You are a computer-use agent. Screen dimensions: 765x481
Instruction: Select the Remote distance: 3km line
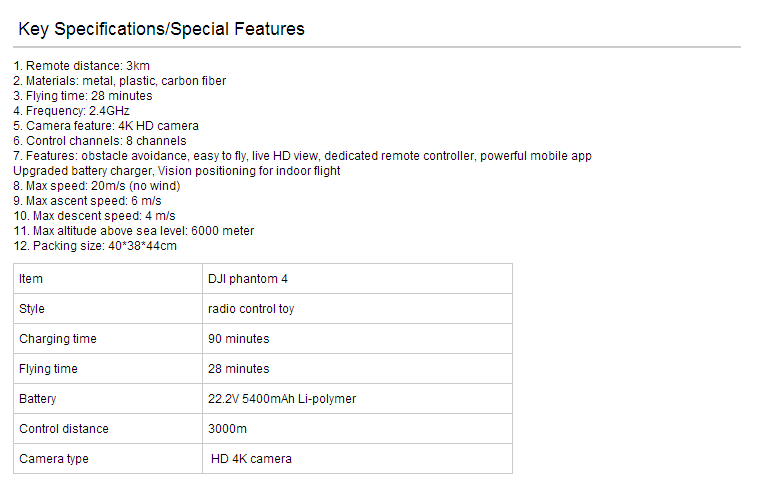click(81, 66)
